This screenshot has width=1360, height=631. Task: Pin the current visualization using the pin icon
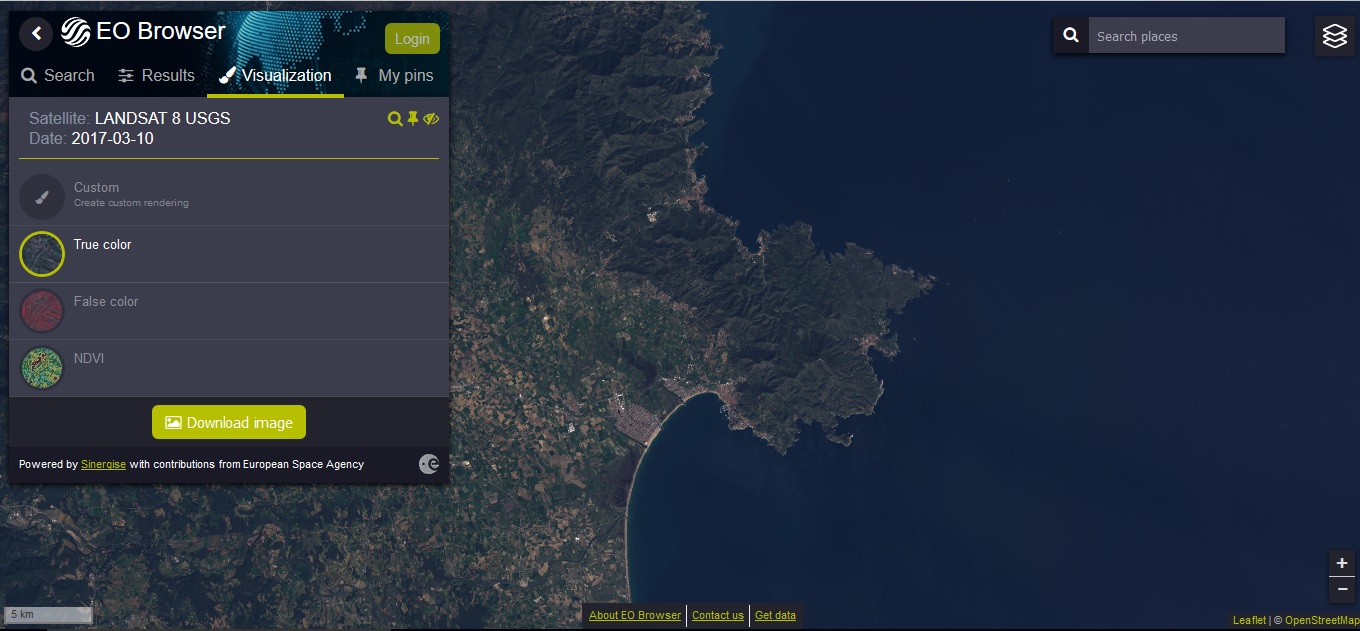click(x=413, y=118)
